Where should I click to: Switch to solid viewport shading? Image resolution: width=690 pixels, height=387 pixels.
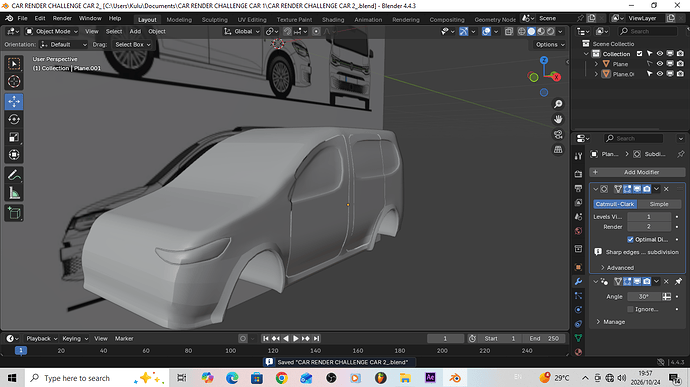click(532, 32)
